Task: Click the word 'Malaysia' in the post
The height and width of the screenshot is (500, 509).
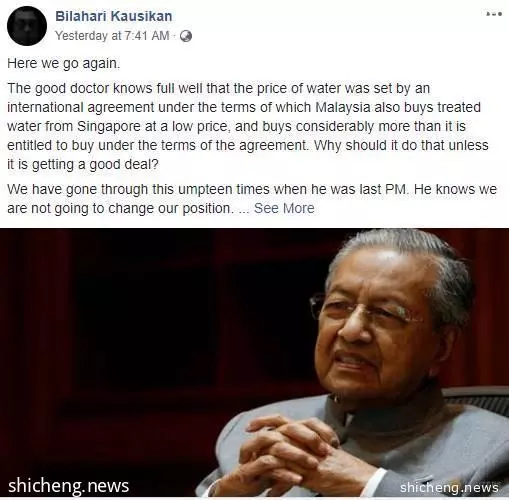Action: 343,107
